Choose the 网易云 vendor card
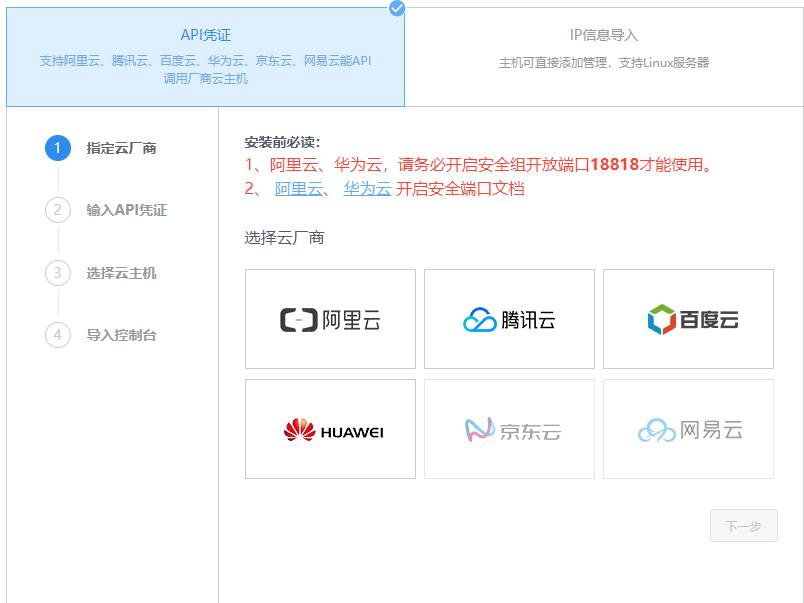 pos(688,429)
